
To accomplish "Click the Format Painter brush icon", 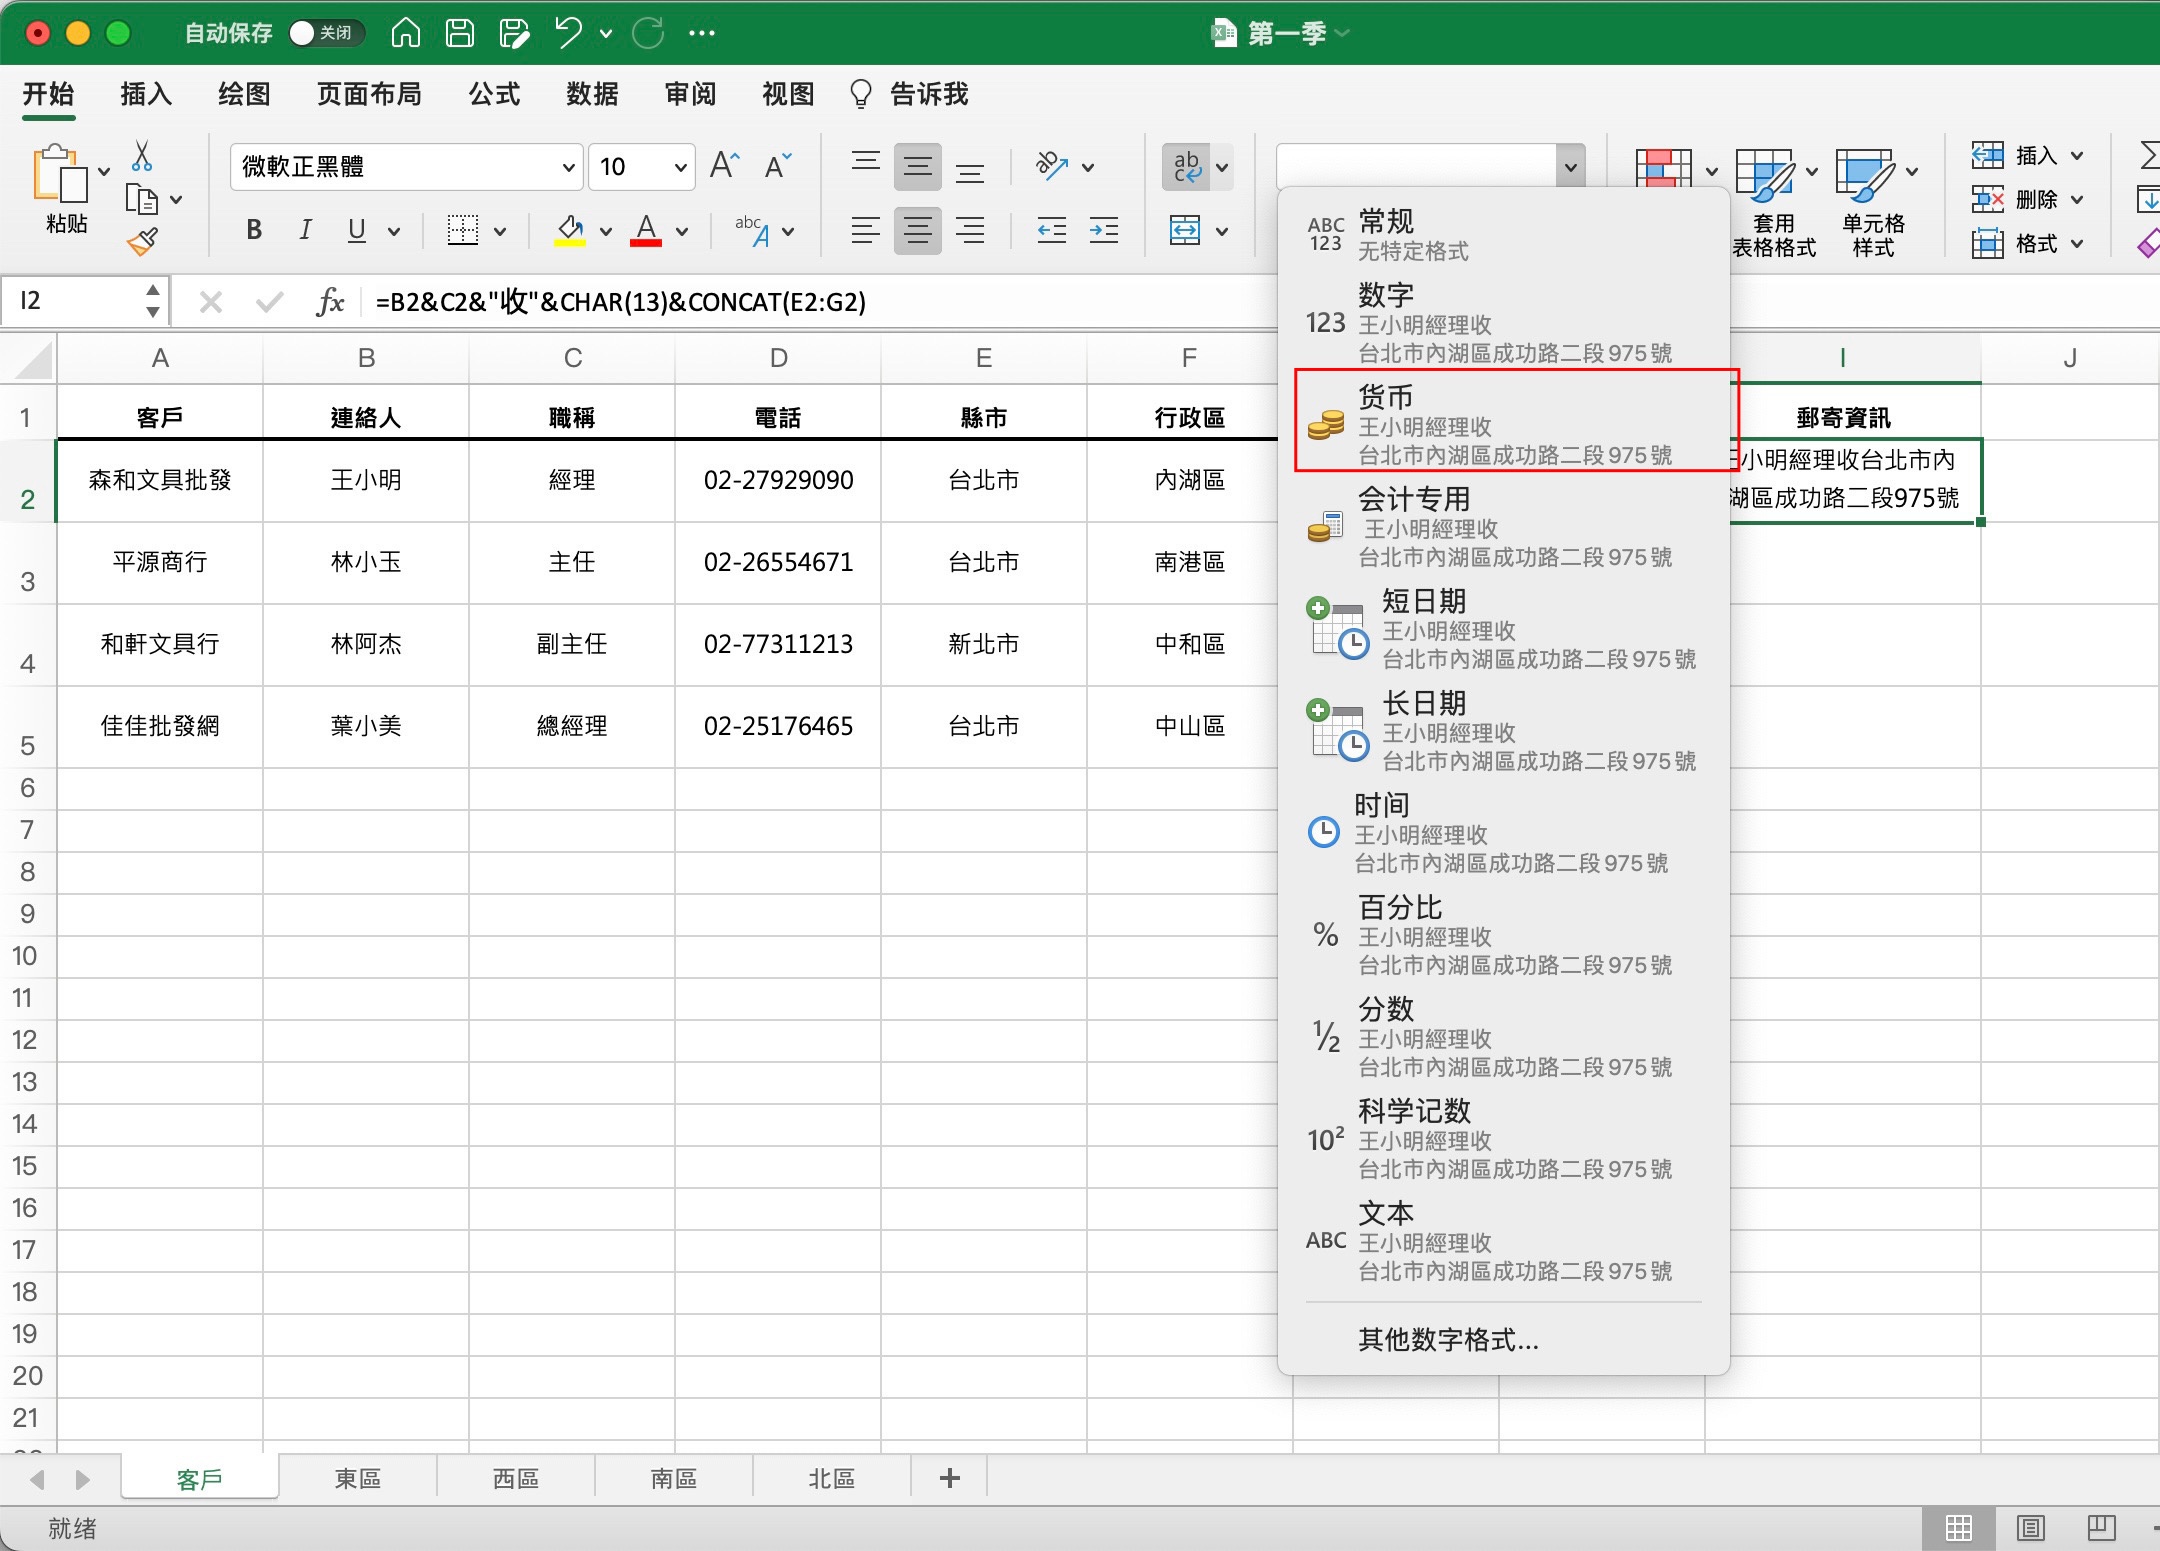I will [142, 241].
